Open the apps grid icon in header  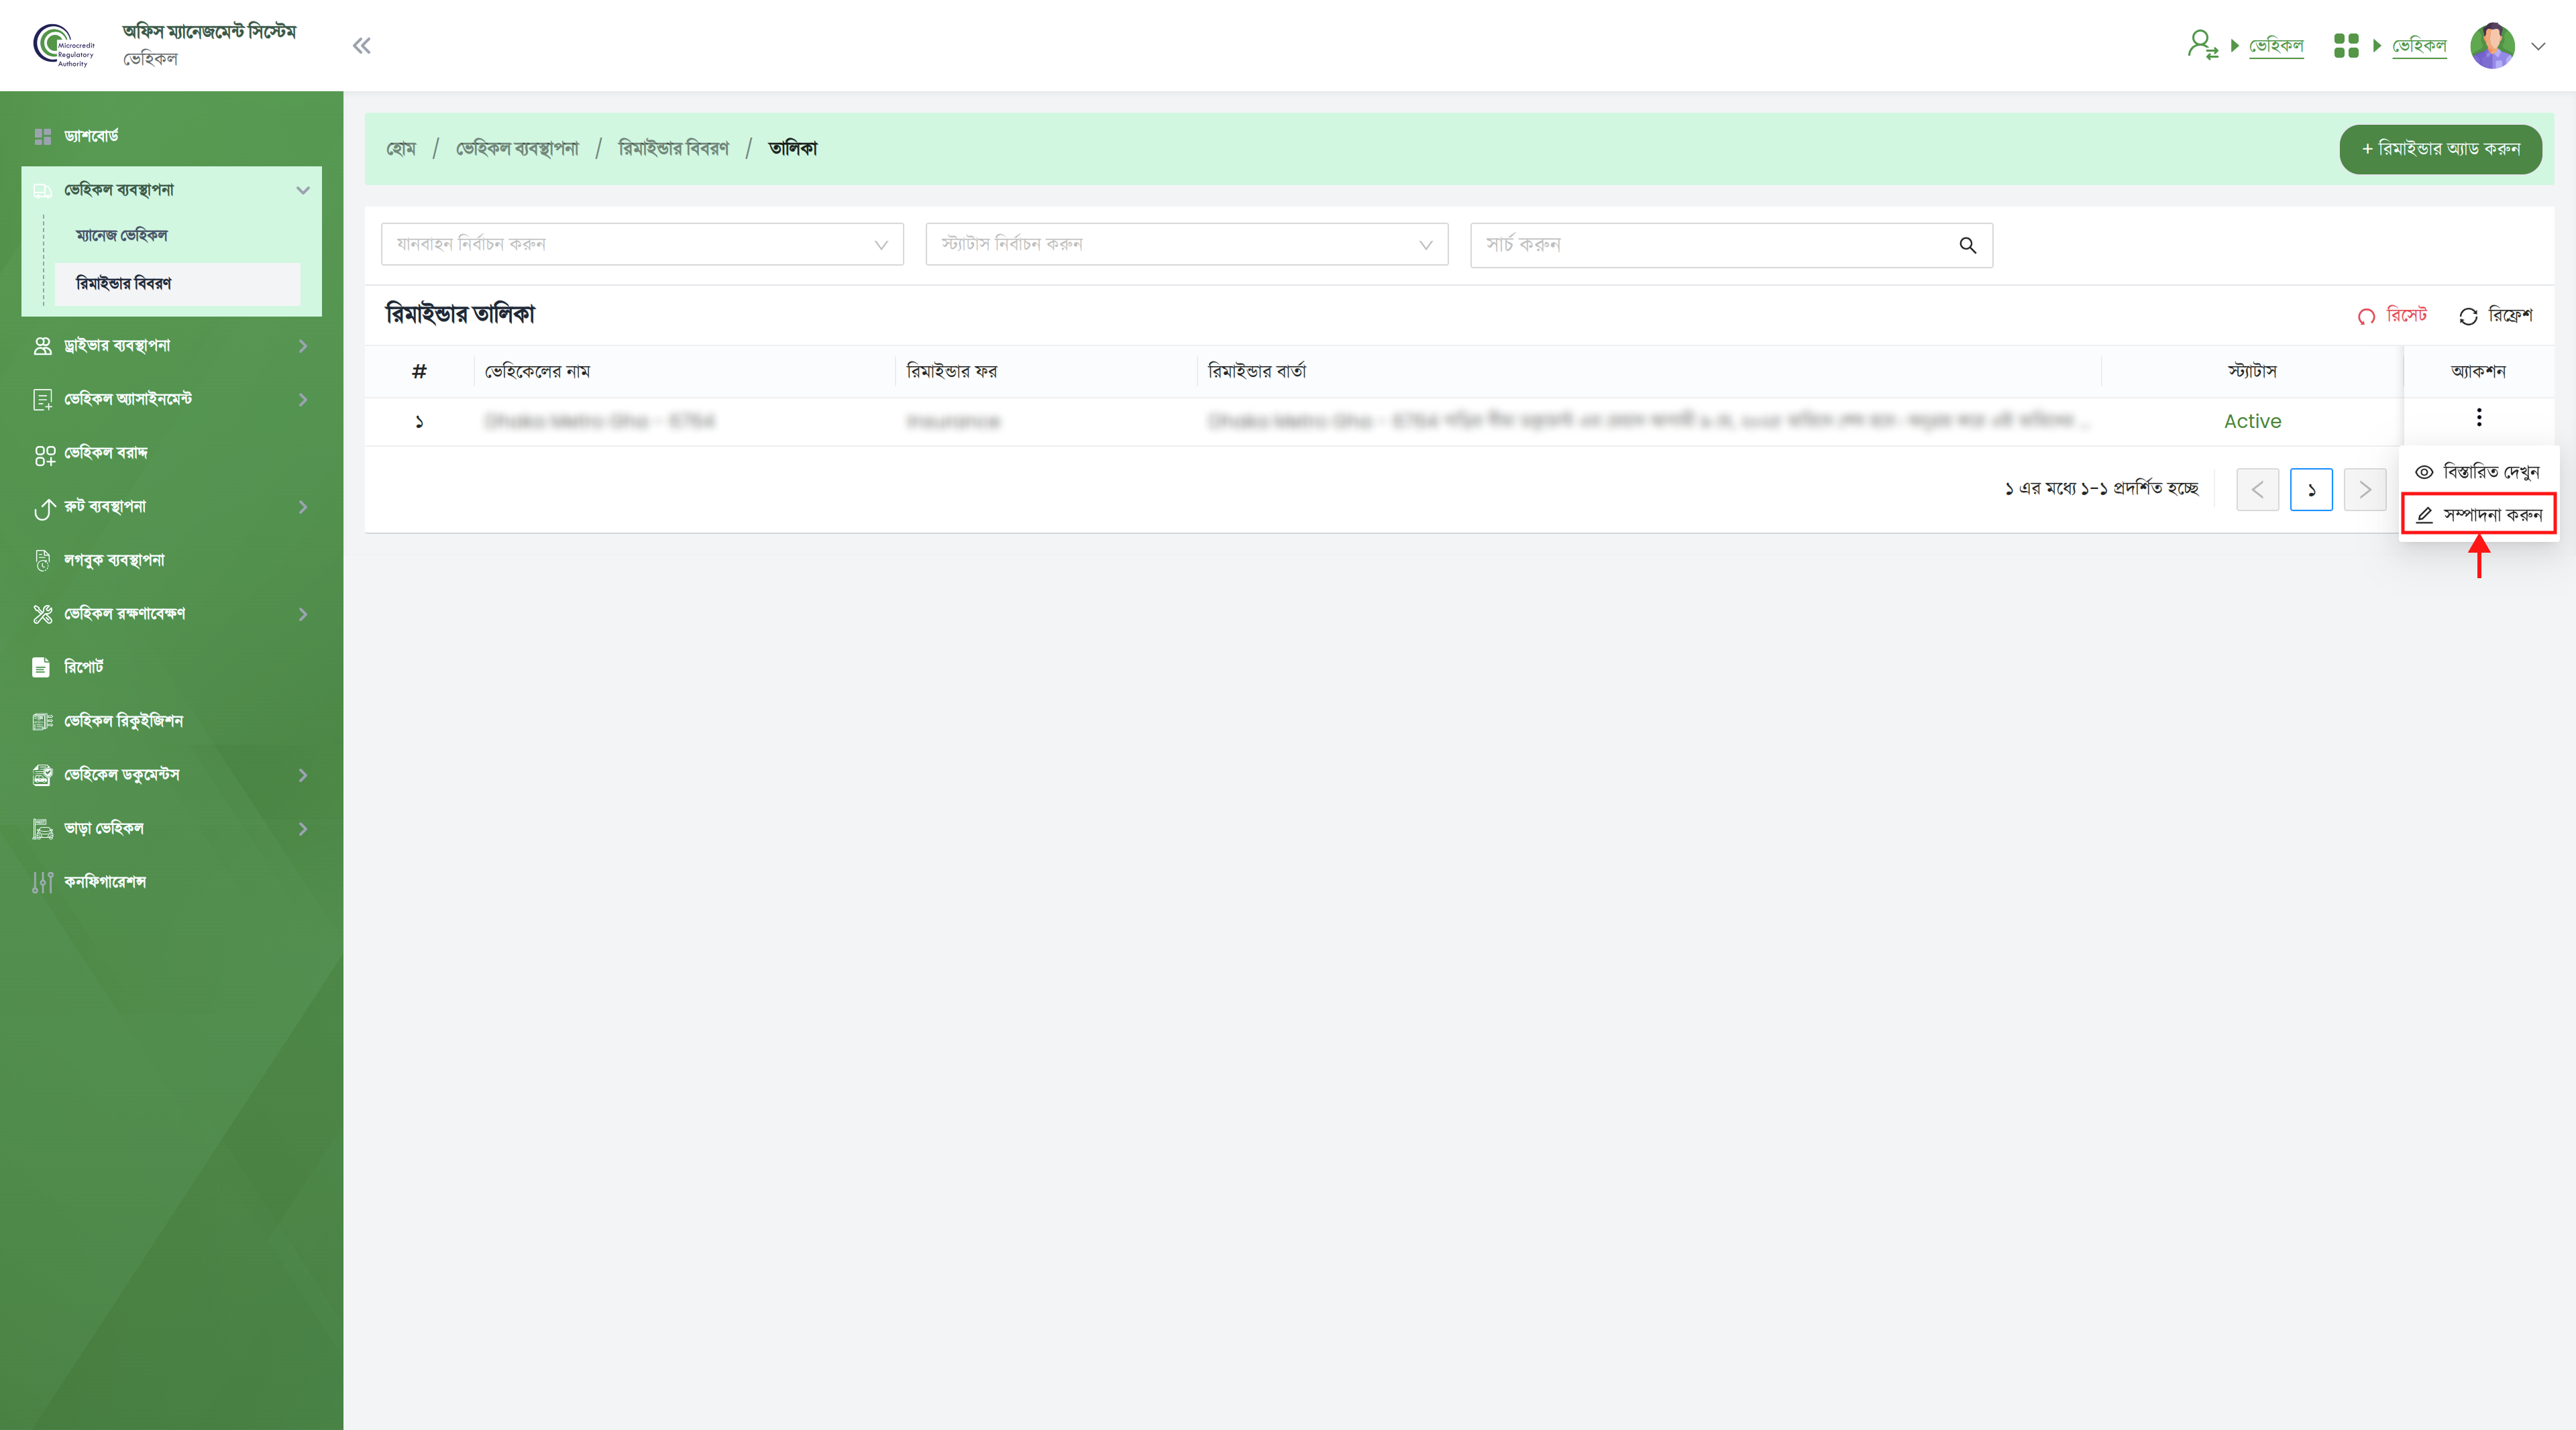[2346, 45]
